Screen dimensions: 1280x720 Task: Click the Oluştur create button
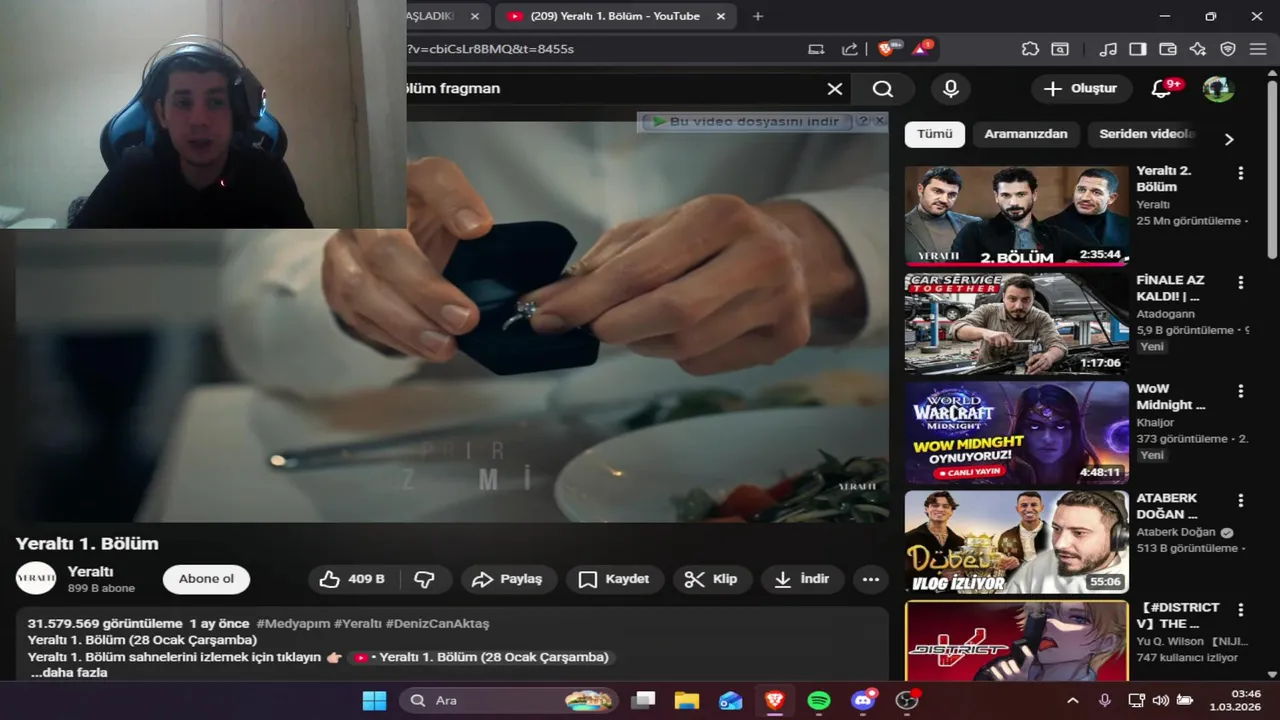pyautogui.click(x=1081, y=89)
